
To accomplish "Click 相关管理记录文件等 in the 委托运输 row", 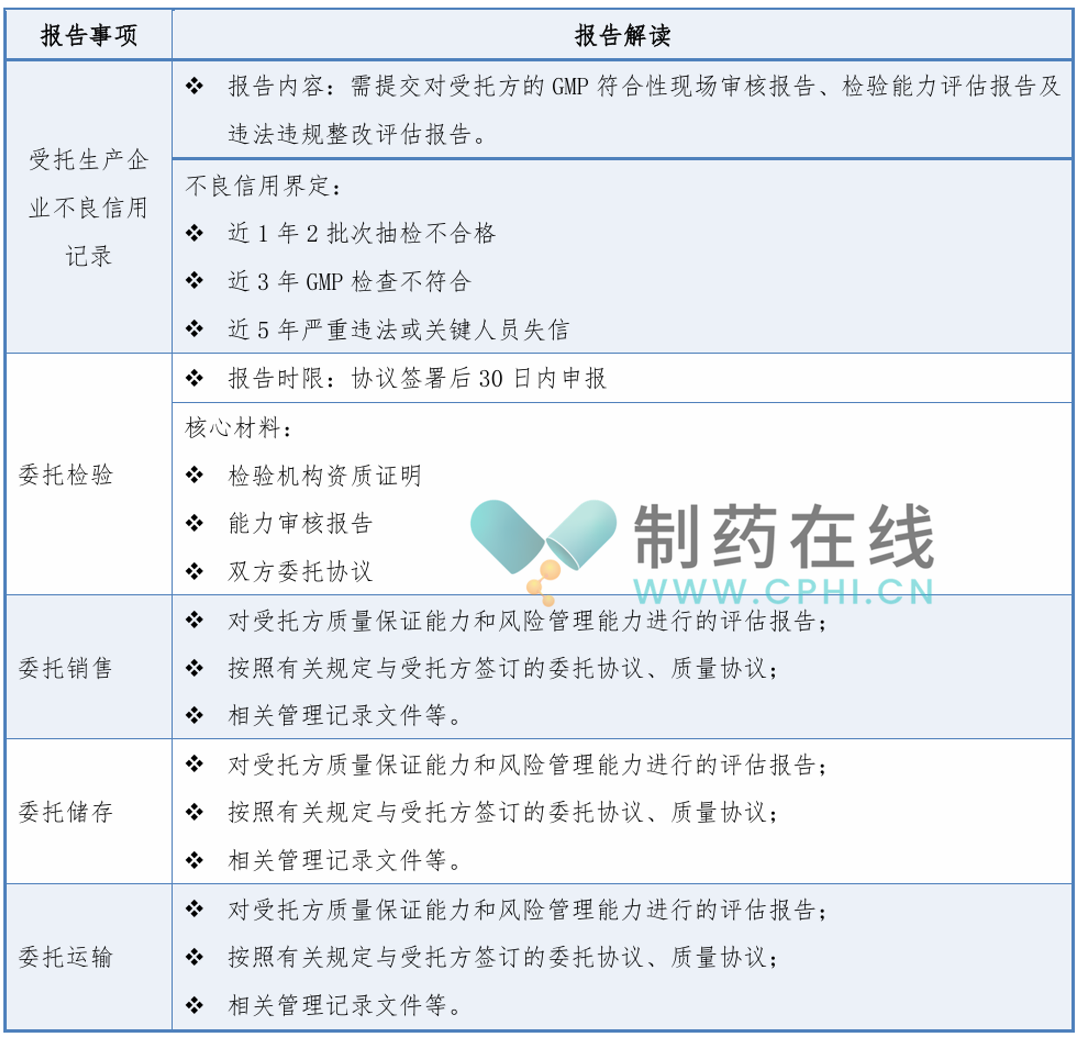I will [345, 1005].
